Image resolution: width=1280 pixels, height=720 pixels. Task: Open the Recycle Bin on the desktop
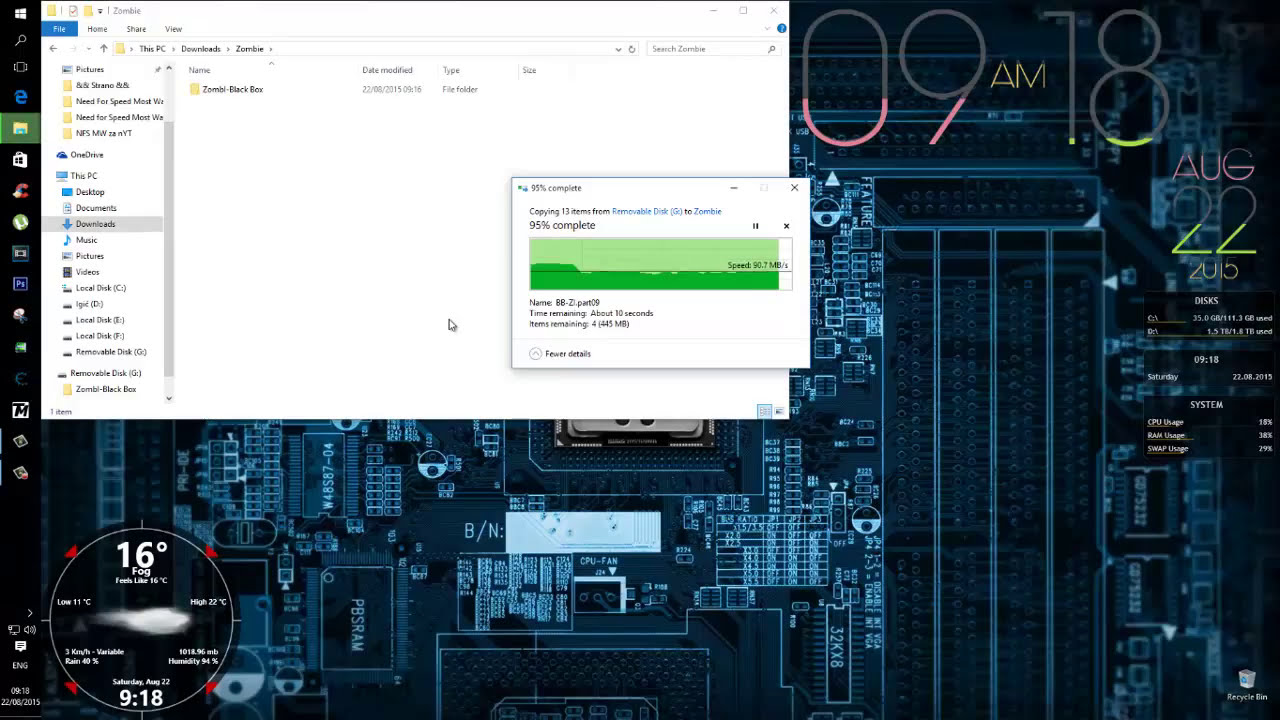pos(1246,685)
